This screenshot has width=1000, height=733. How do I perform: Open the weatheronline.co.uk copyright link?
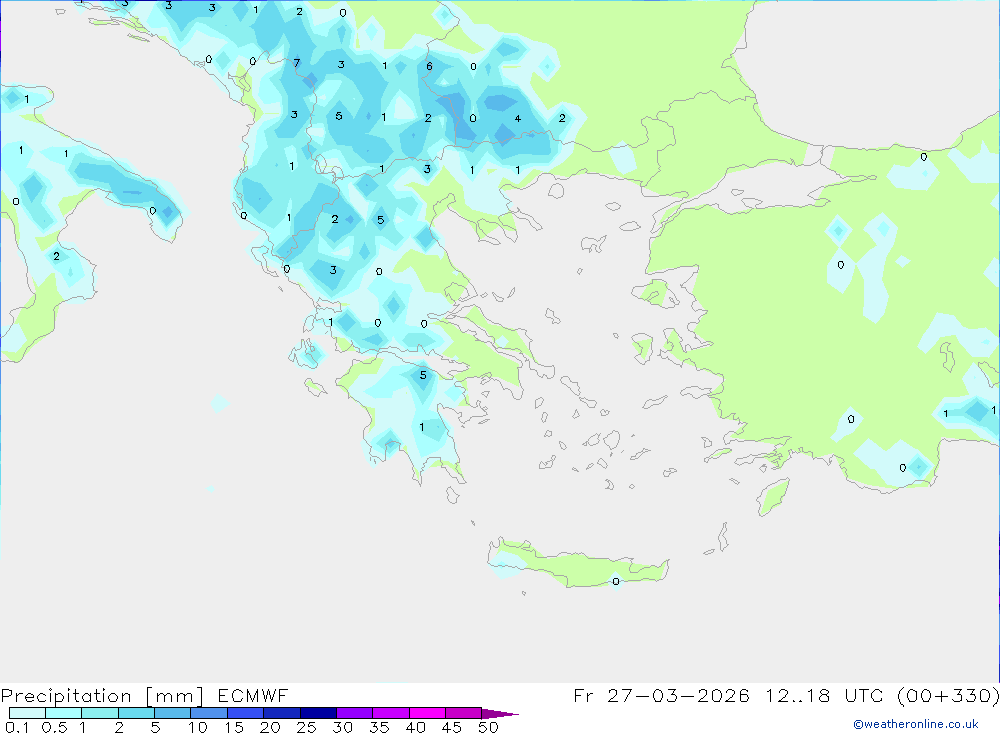tap(916, 724)
